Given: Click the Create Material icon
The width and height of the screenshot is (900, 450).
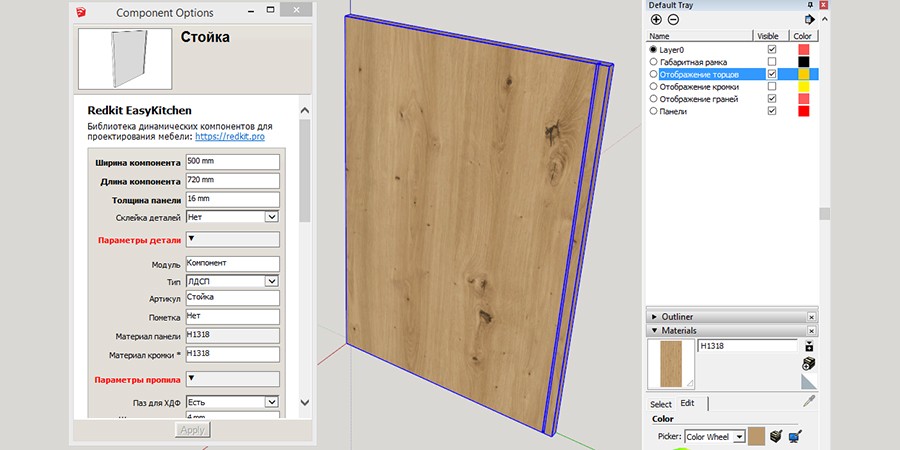Looking at the screenshot, I should pyautogui.click(x=809, y=364).
